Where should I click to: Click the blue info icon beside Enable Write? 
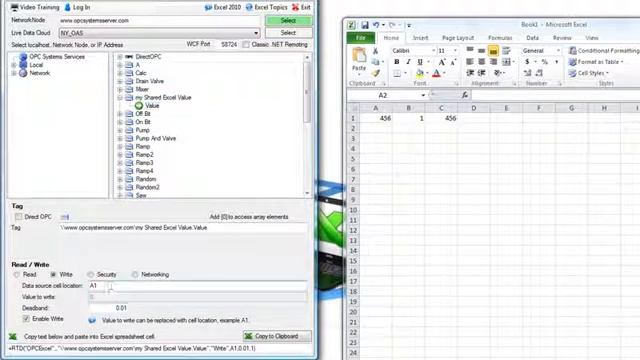point(92,320)
